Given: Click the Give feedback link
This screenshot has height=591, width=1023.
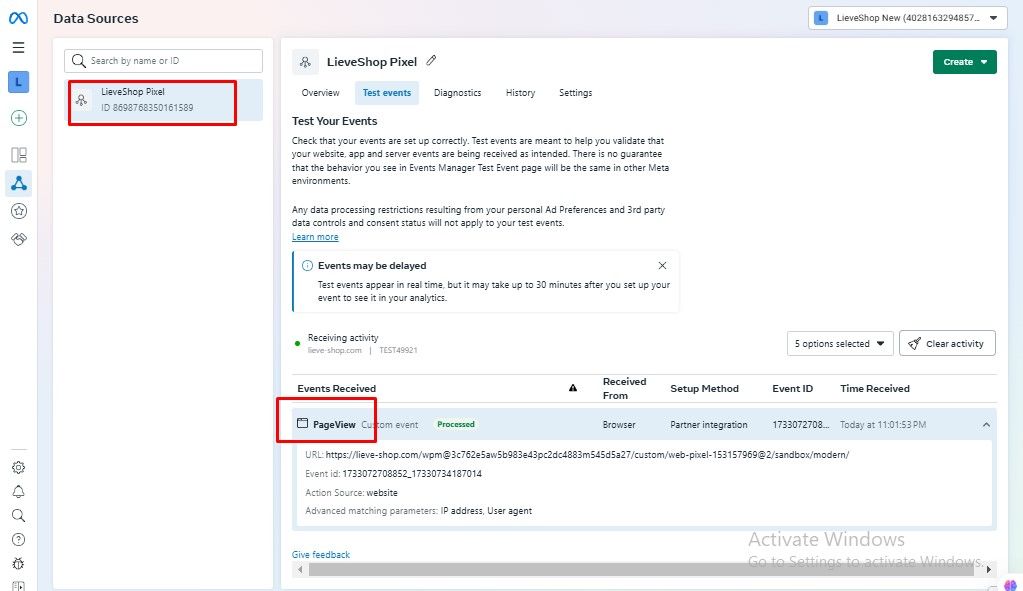Looking at the screenshot, I should (x=321, y=554).
